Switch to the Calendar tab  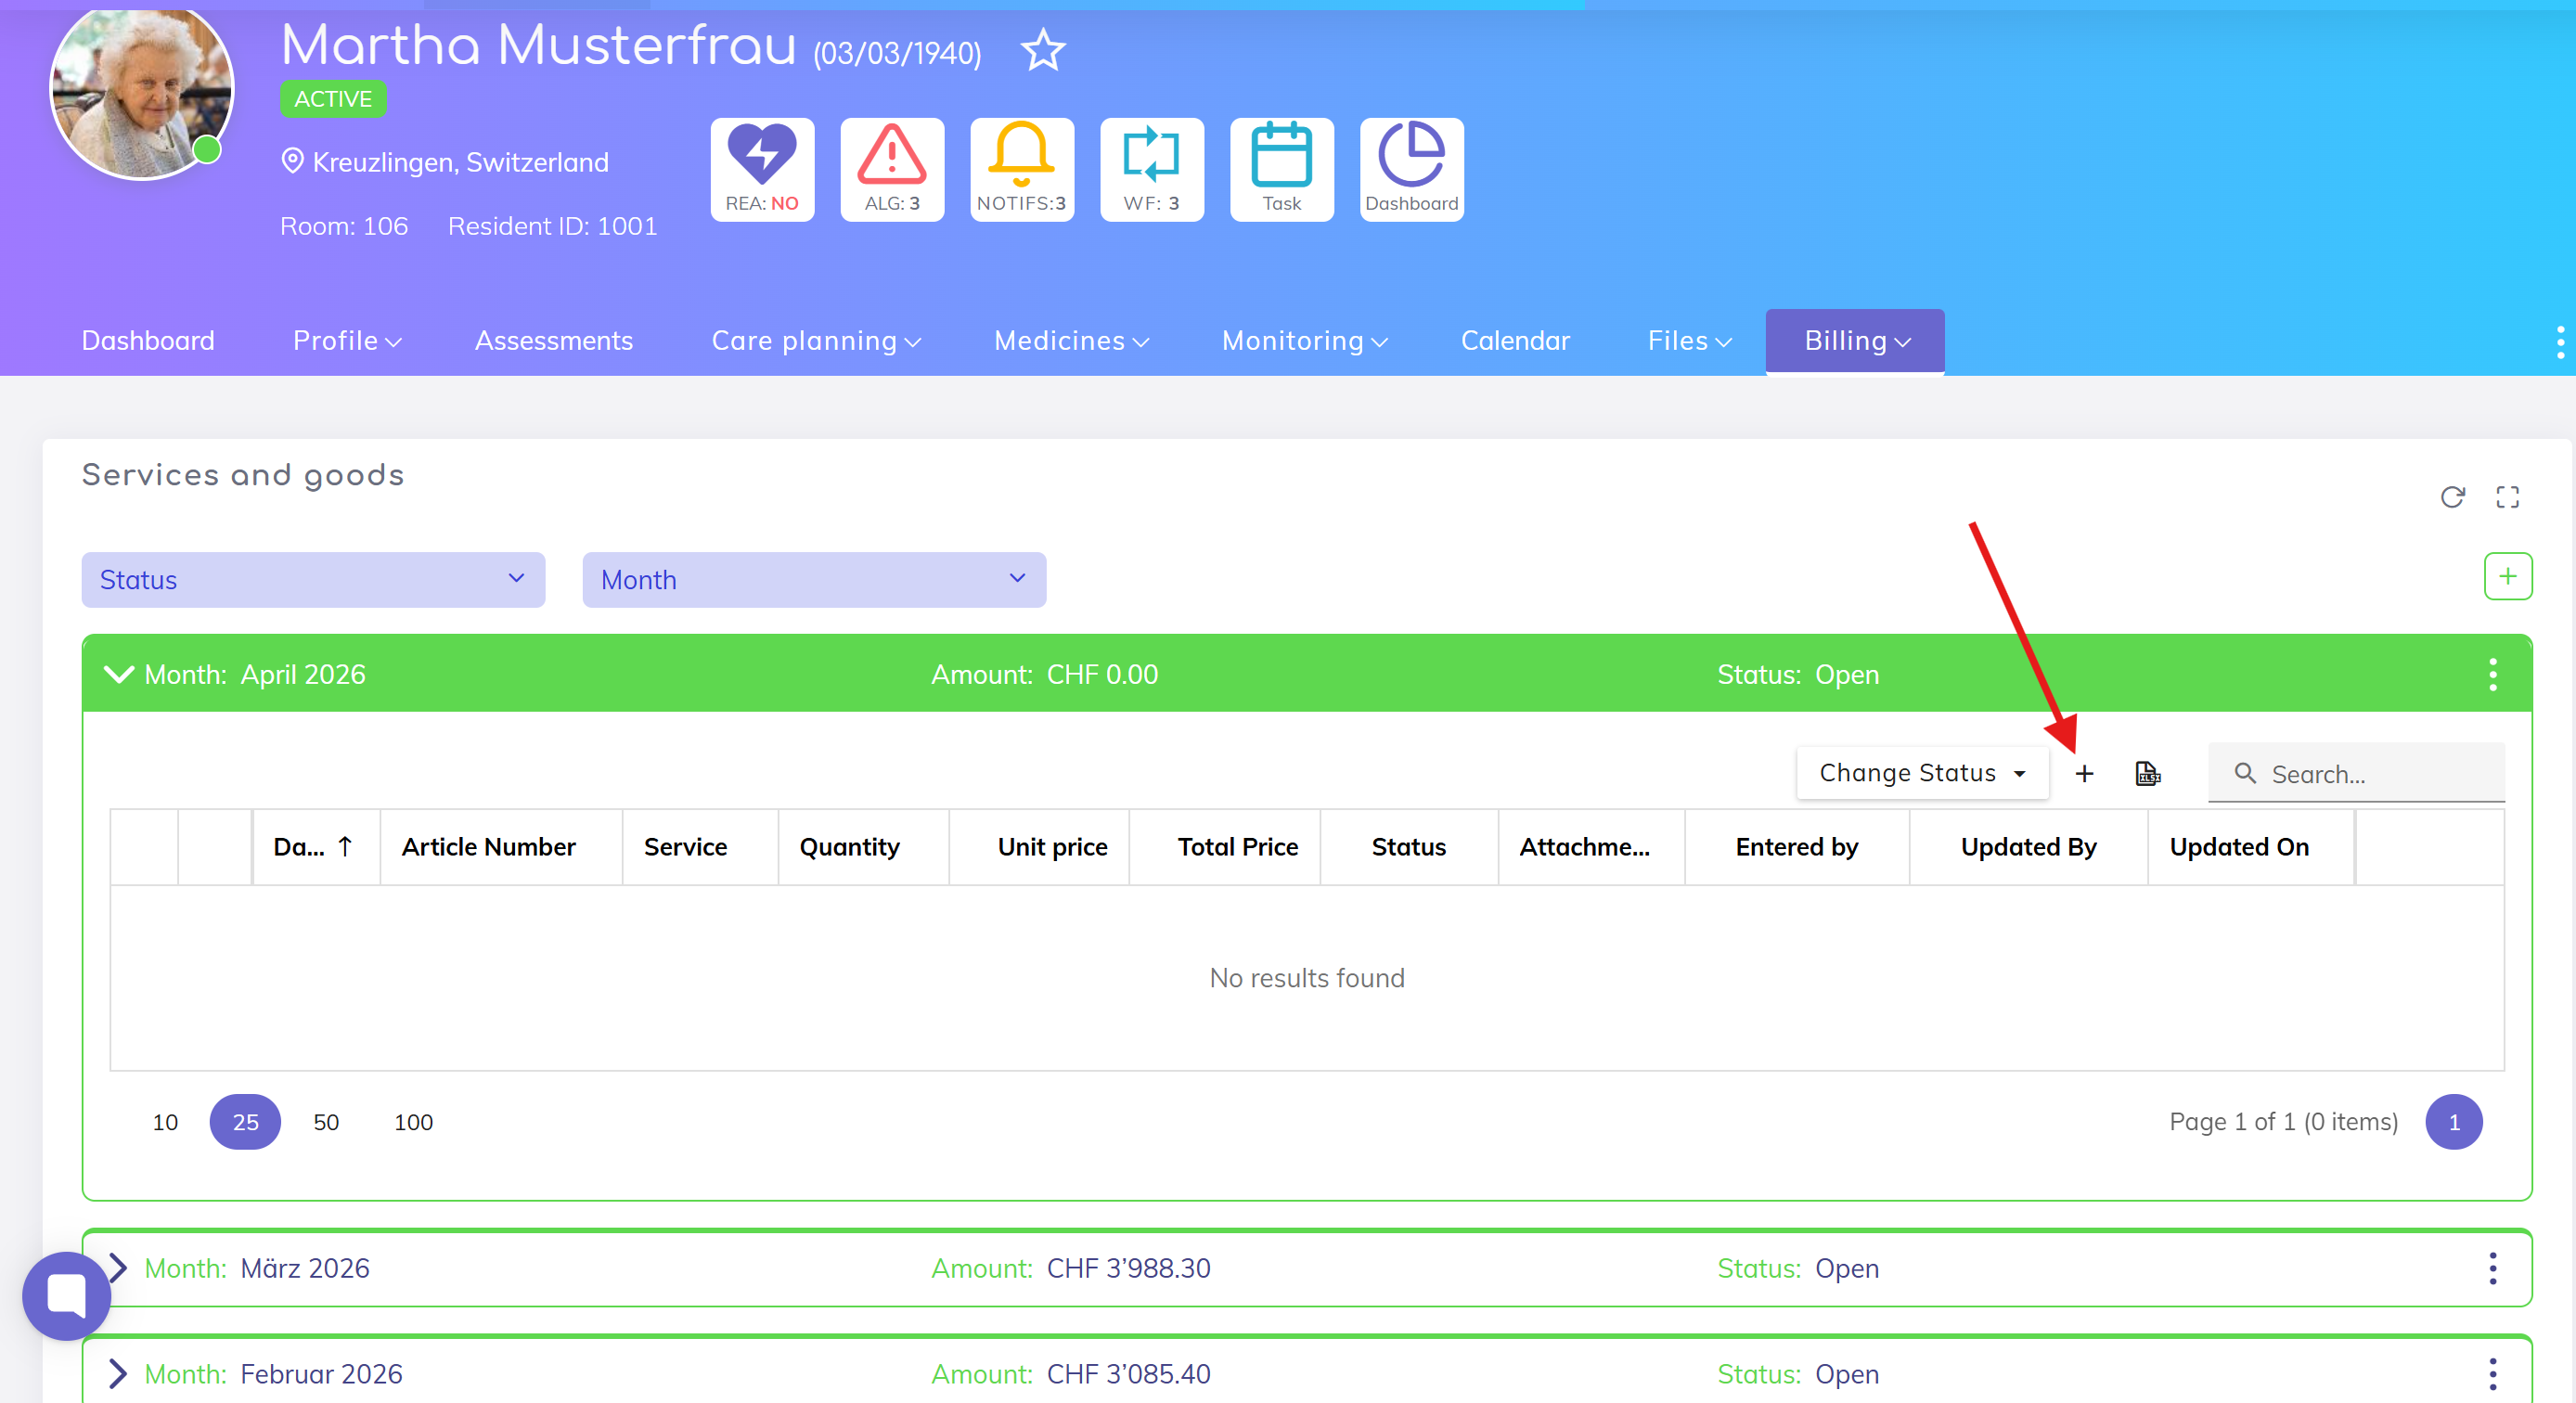point(1514,341)
